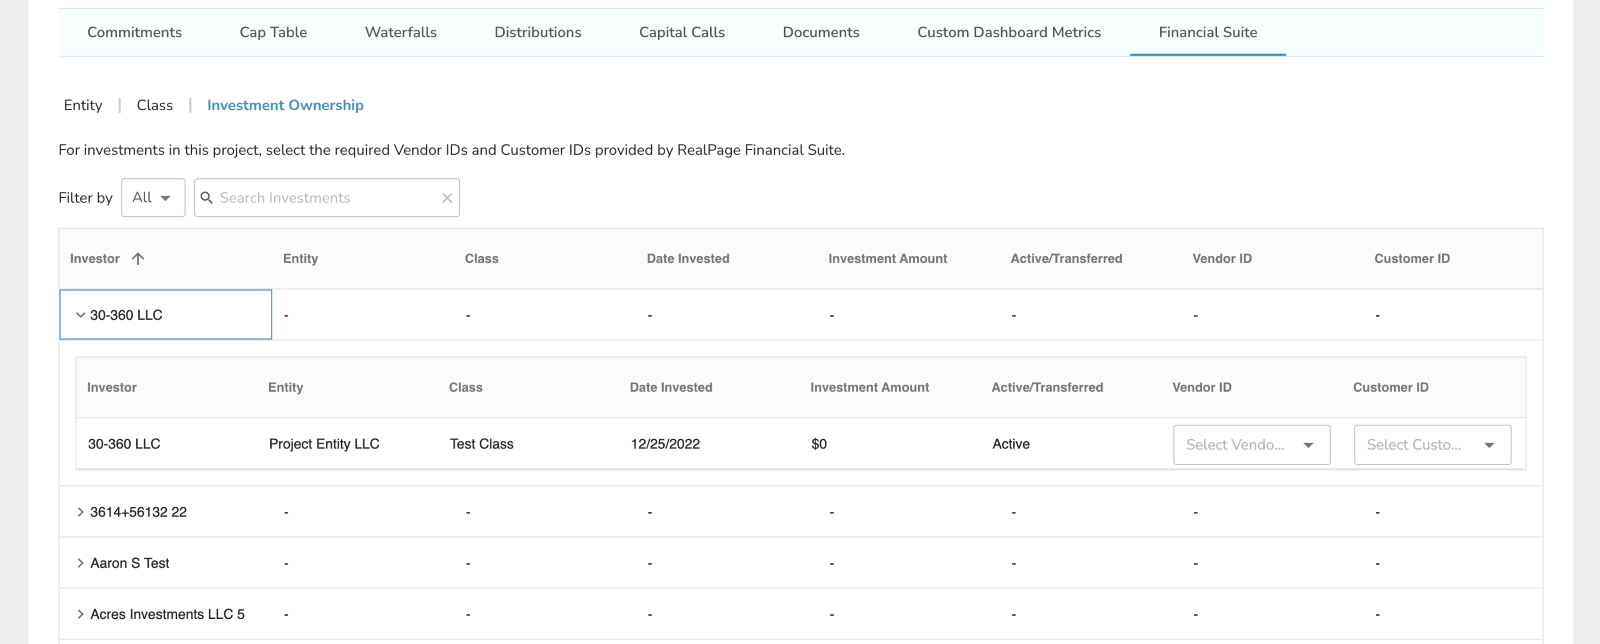Viewport: 1600px width, 644px height.
Task: Open the Filter by All dropdown
Action: click(x=152, y=198)
